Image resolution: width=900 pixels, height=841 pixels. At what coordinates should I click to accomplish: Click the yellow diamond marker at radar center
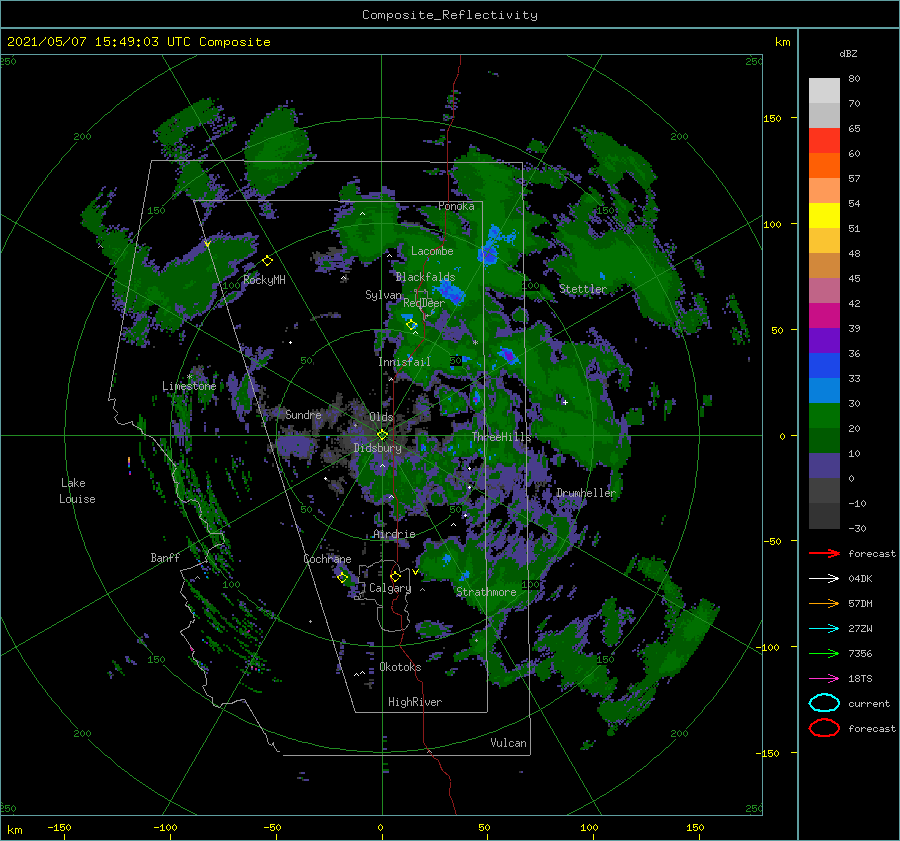382,435
